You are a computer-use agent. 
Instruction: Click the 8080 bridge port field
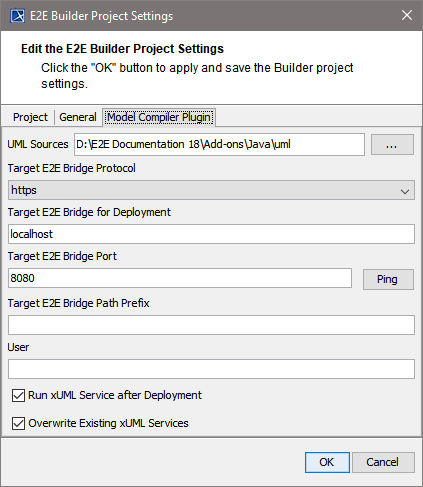click(180, 278)
